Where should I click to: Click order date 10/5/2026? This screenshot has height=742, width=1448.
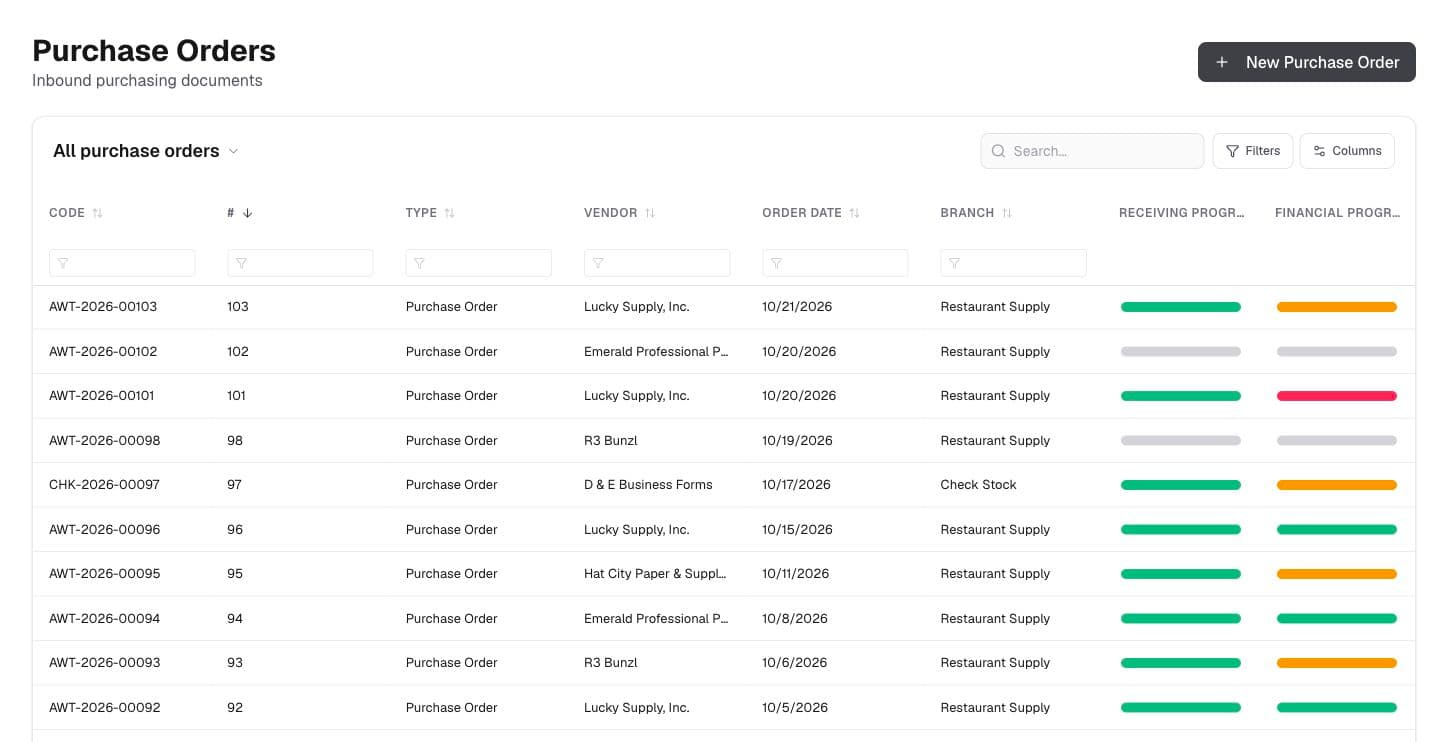pyautogui.click(x=795, y=707)
